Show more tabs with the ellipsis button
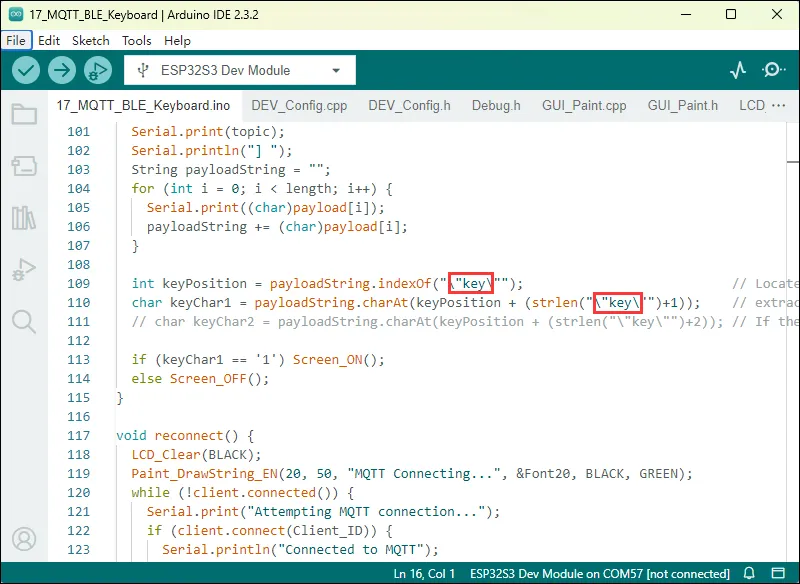This screenshot has width=800, height=584. pos(778,105)
